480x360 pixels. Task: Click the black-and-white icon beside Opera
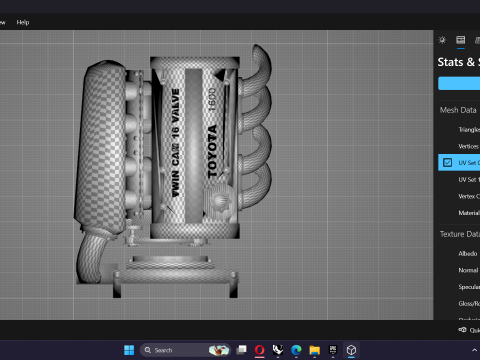[278, 350]
